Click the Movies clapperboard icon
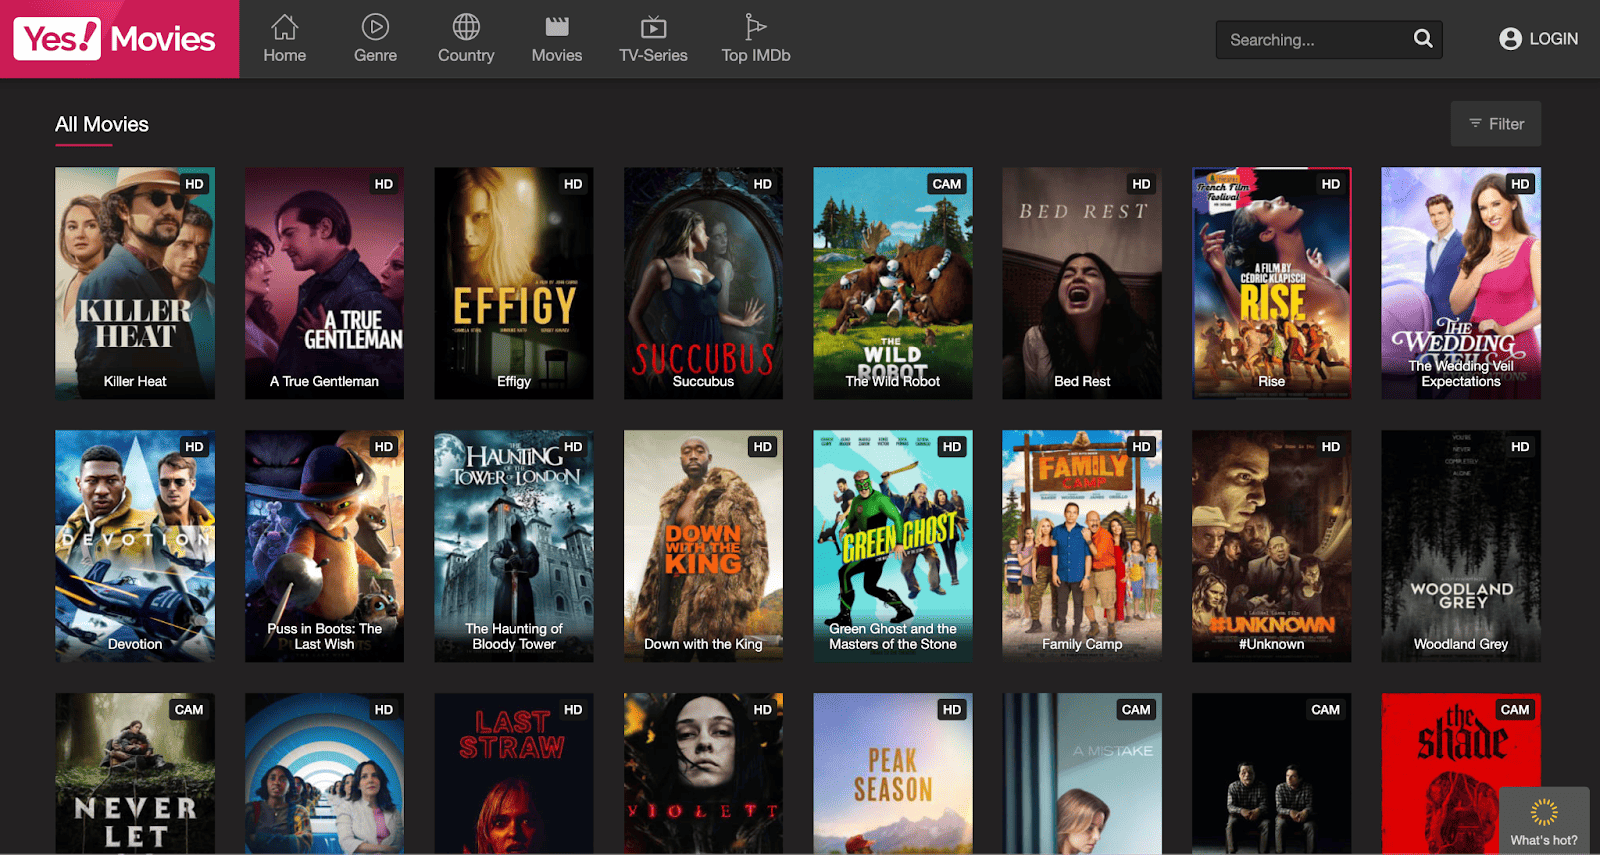The width and height of the screenshot is (1600, 855). point(557,26)
